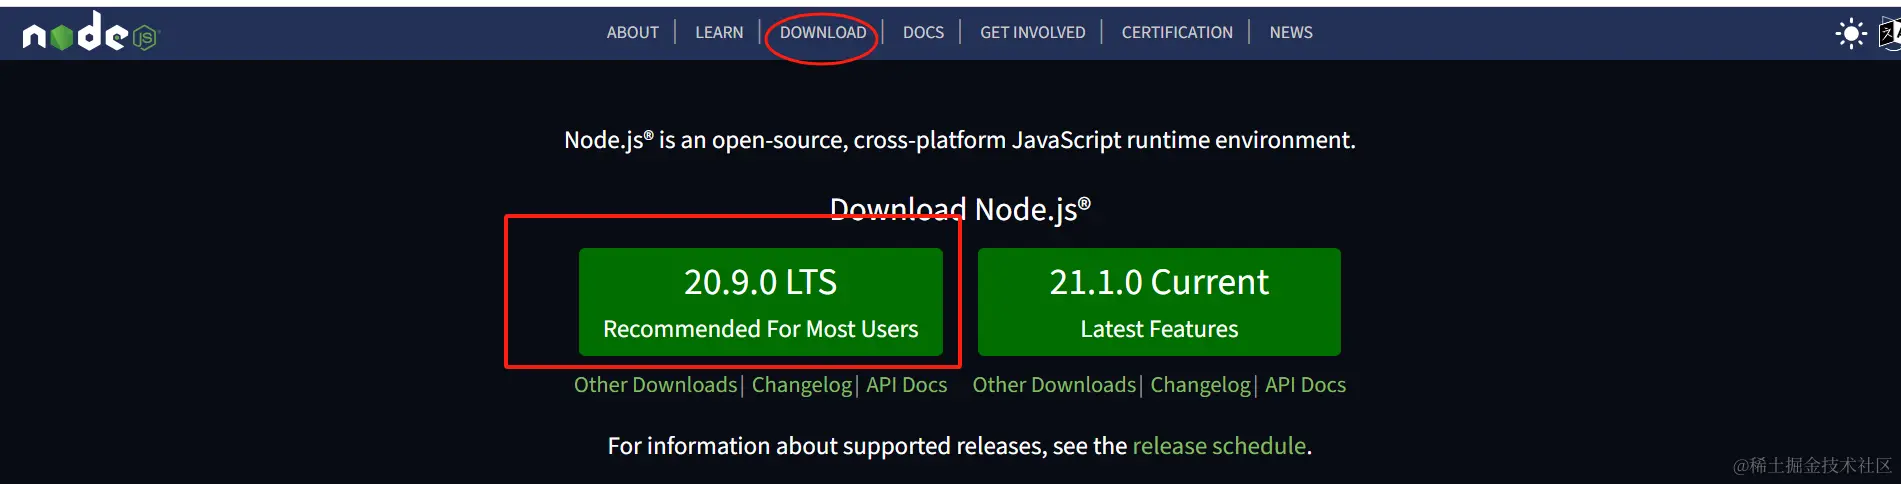This screenshot has height=484, width=1901.
Task: Follow the release schedule link
Action: [1219, 446]
